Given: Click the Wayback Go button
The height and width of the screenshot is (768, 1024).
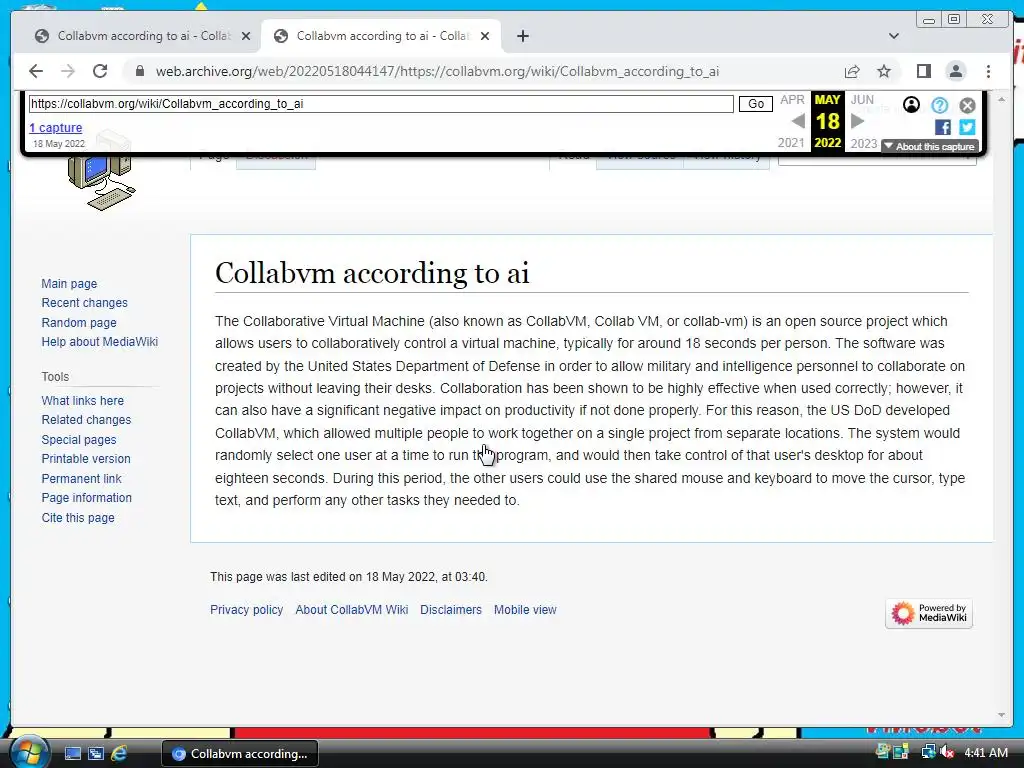Looking at the screenshot, I should click(756, 104).
